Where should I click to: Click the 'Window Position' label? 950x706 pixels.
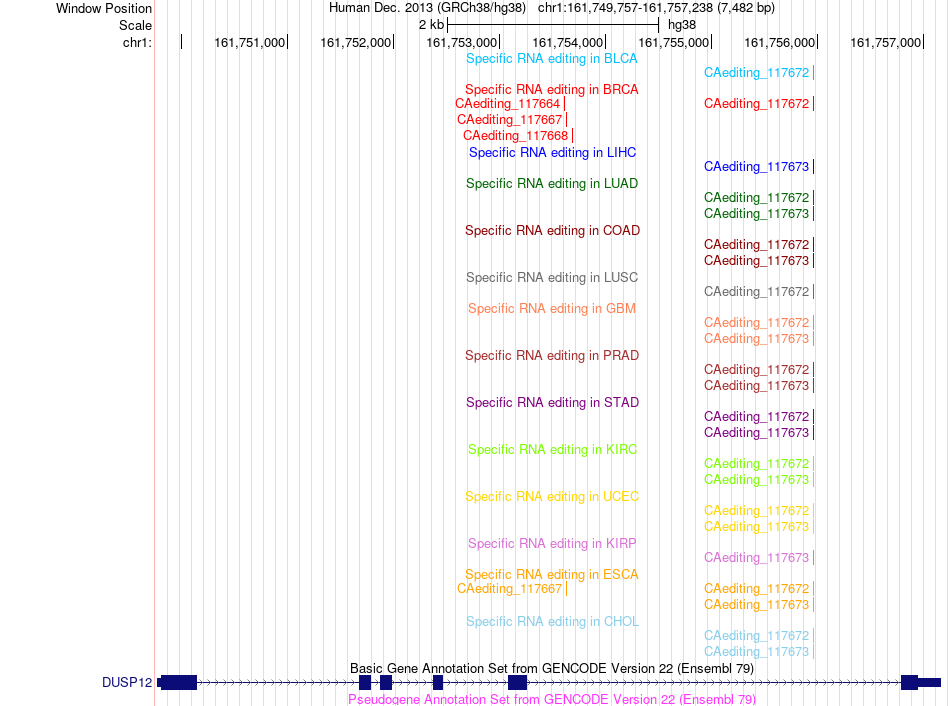tap(104, 8)
